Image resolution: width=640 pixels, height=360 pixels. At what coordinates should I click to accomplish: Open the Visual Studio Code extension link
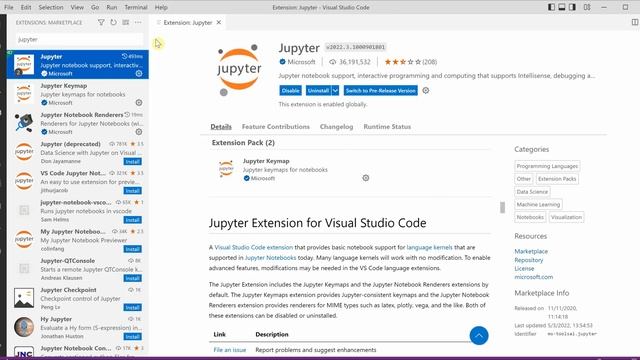coord(253,247)
